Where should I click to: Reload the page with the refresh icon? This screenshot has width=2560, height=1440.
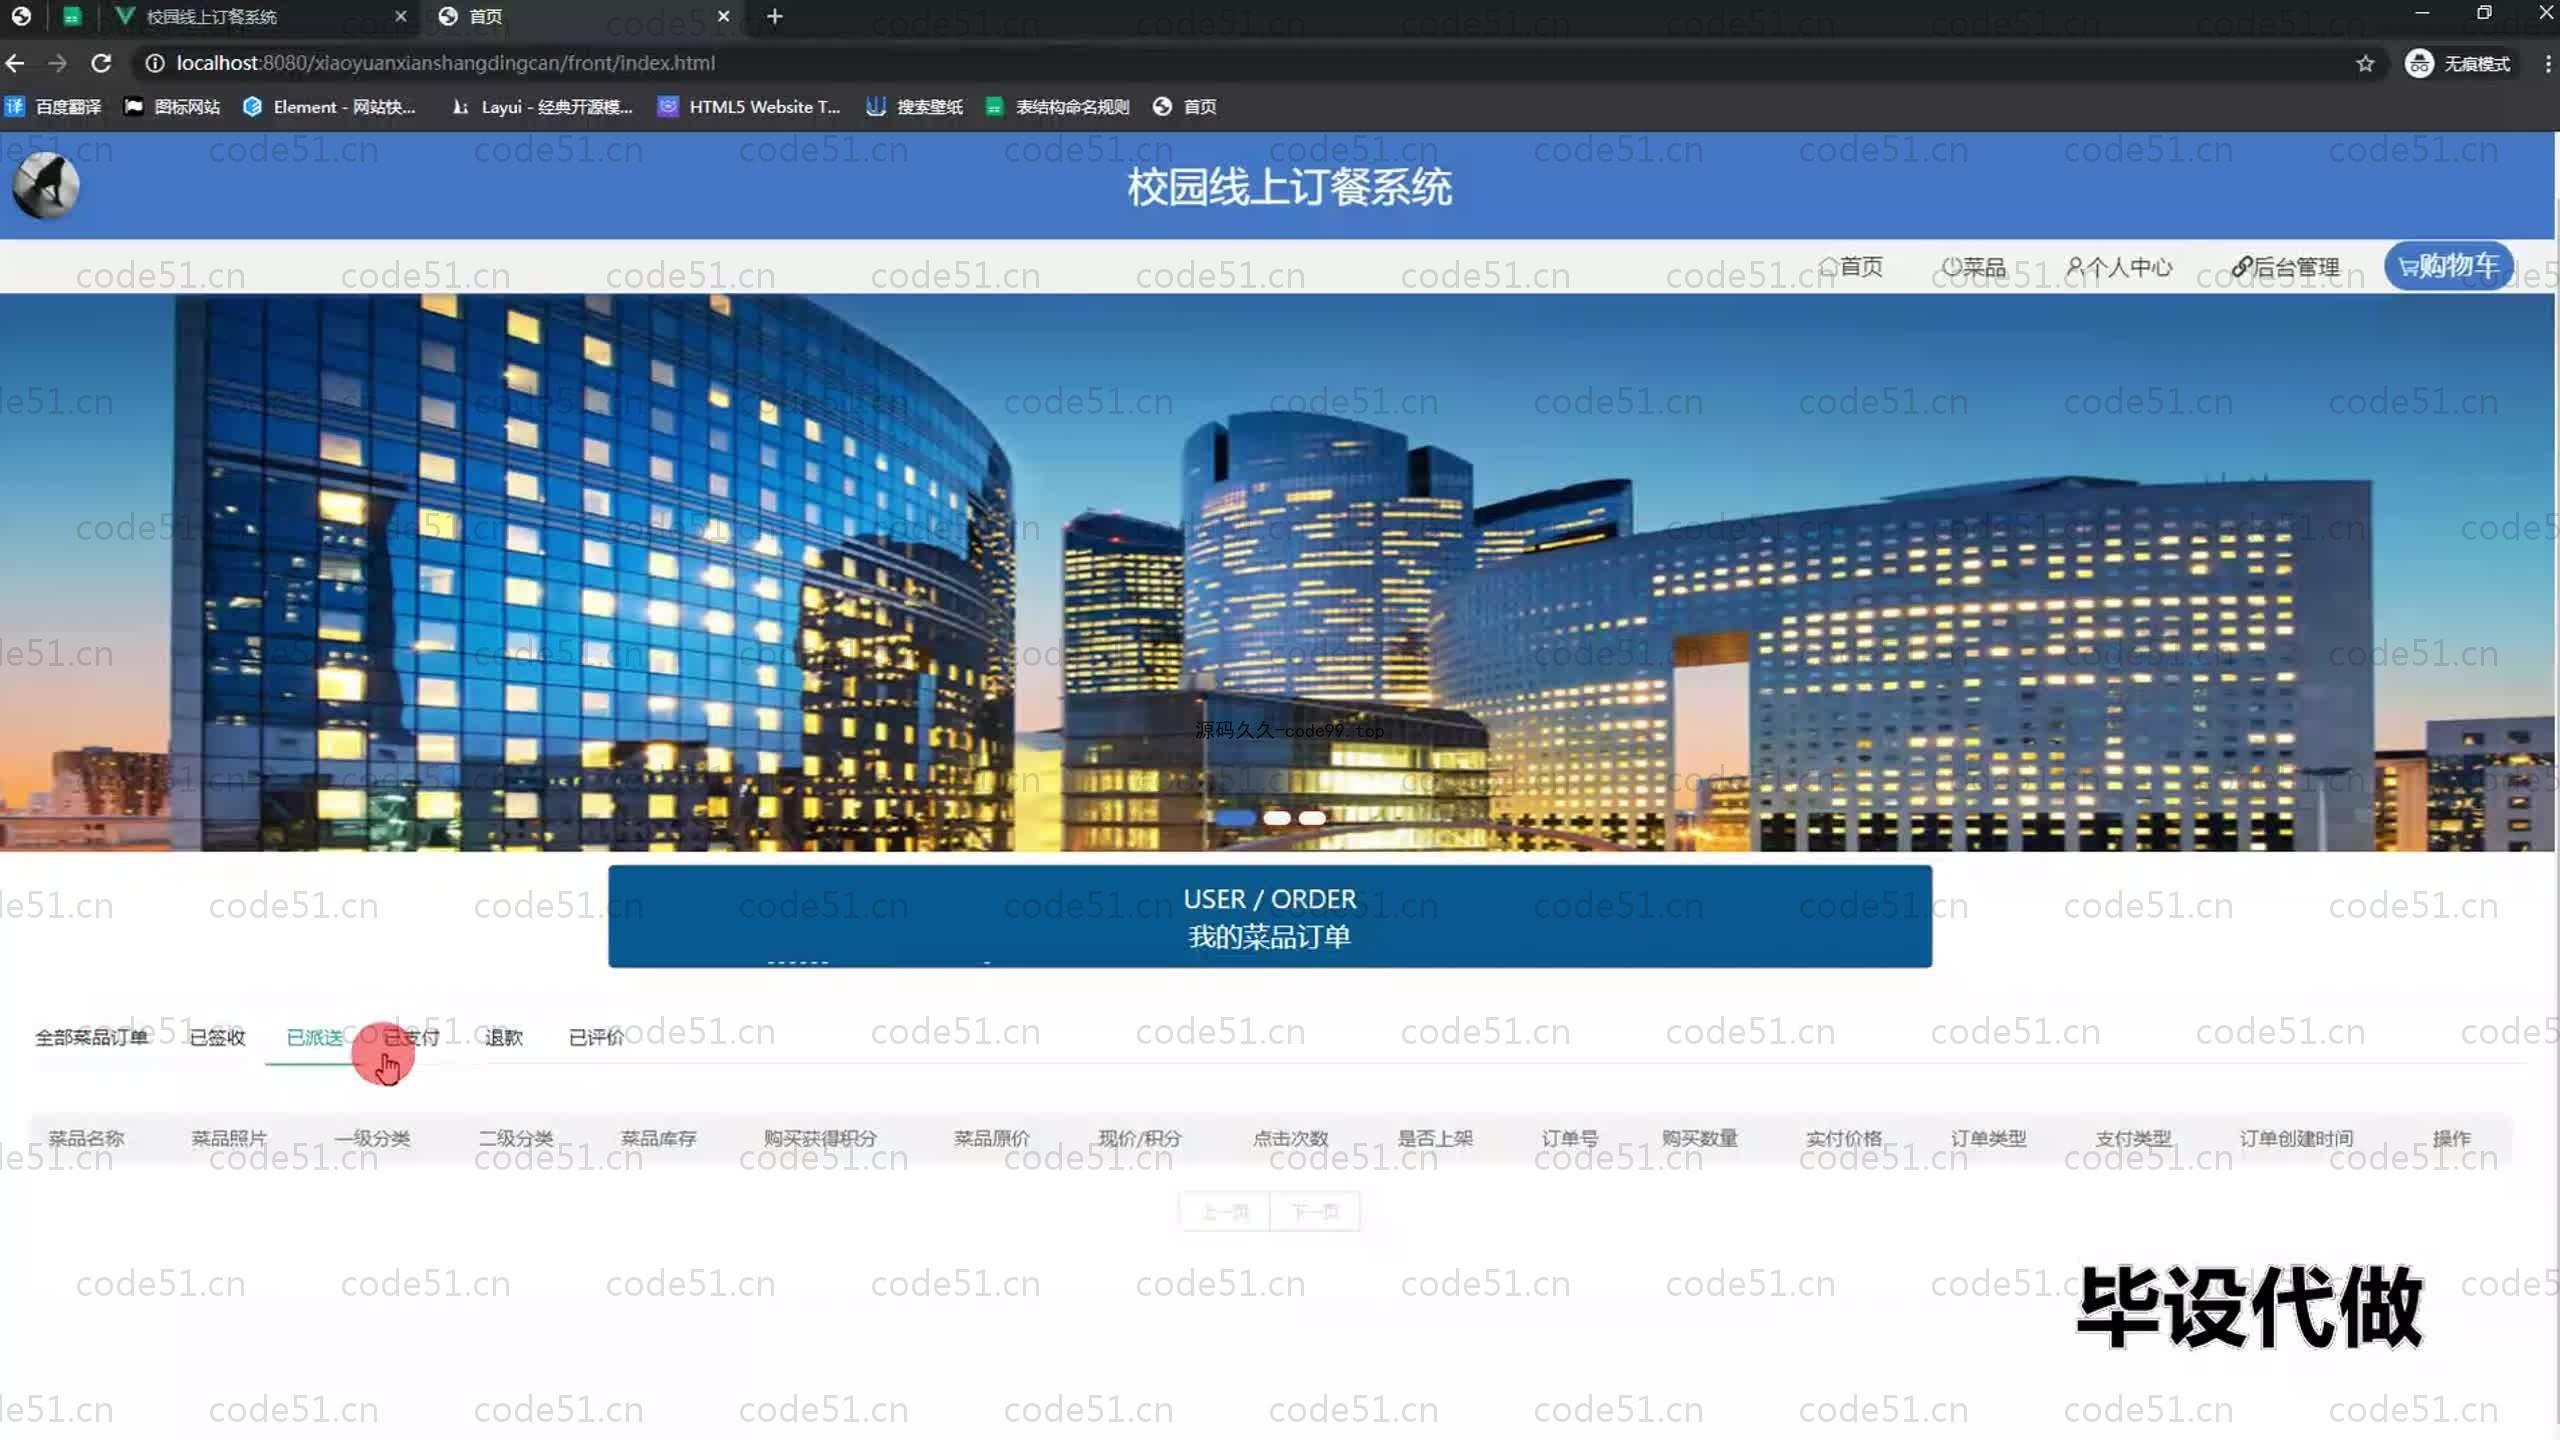point(101,63)
